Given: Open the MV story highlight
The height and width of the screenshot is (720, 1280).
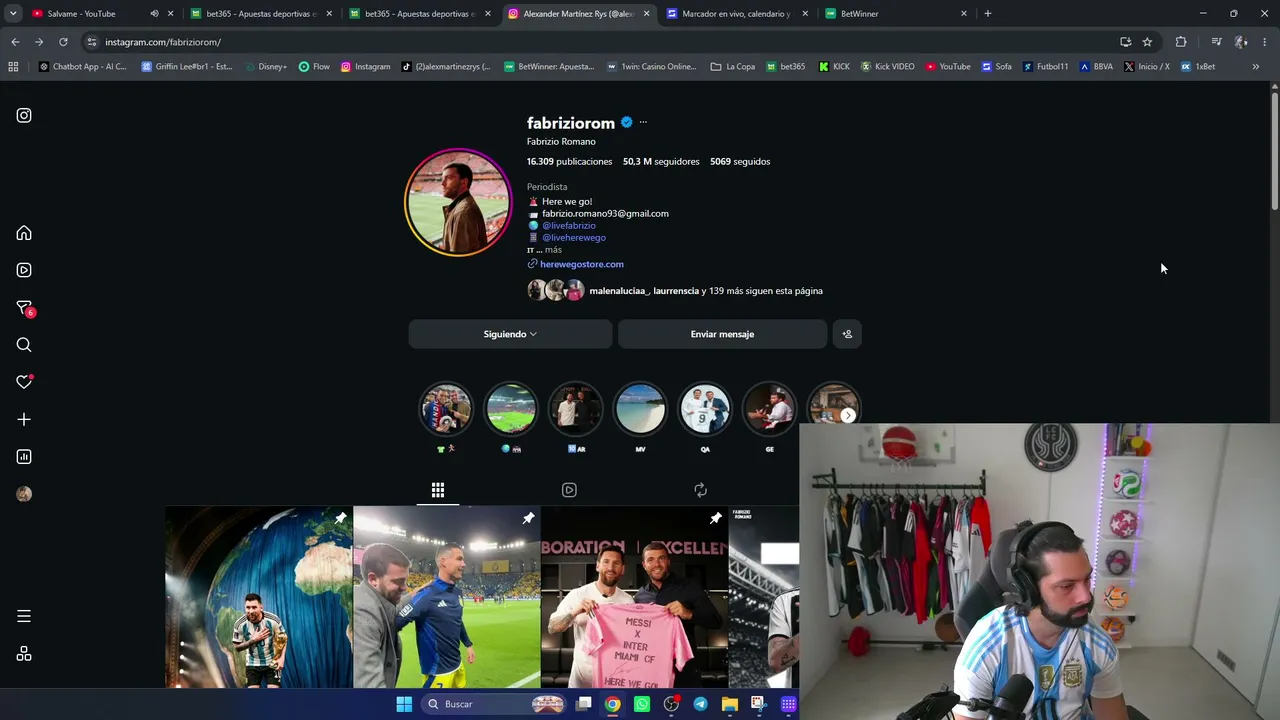Looking at the screenshot, I should coord(640,408).
